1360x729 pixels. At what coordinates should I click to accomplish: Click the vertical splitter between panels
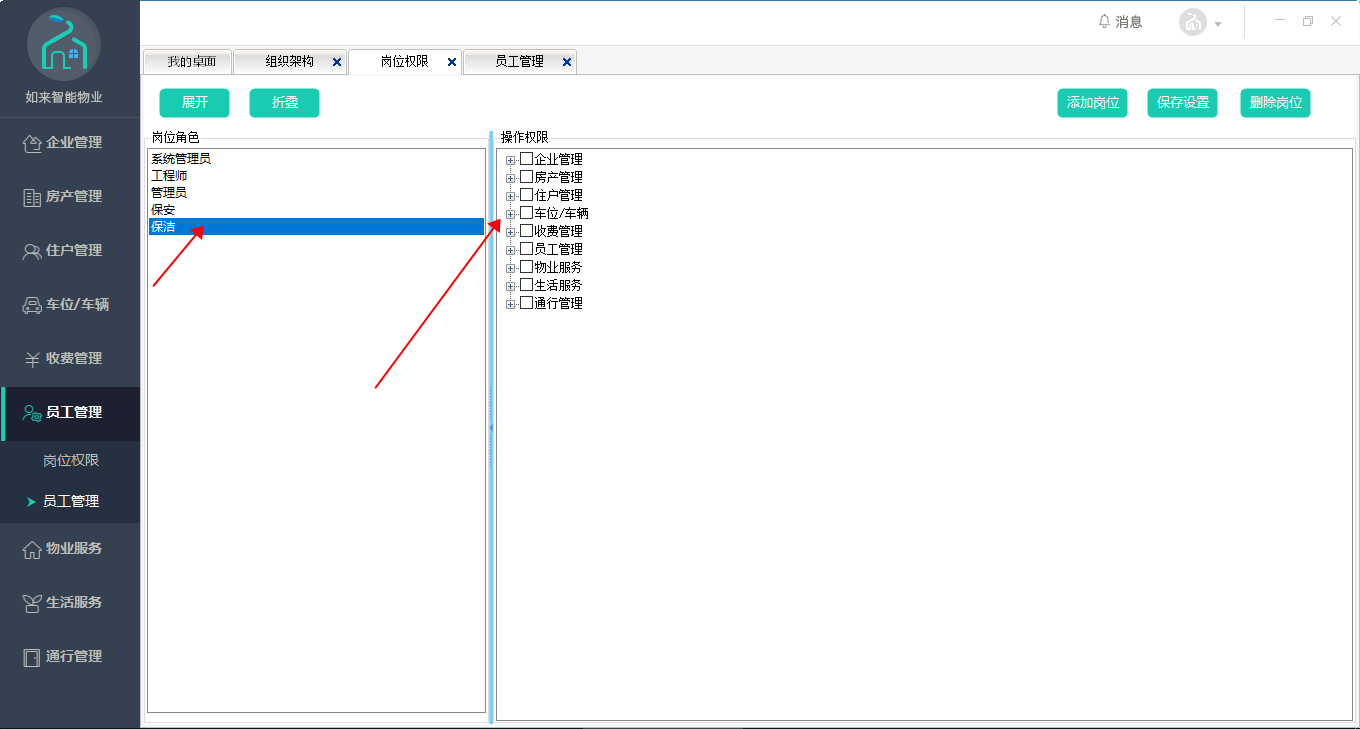[x=491, y=427]
